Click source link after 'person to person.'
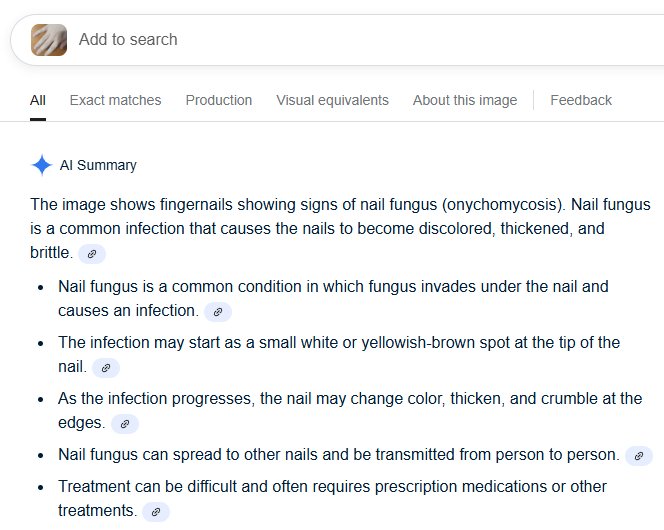The height and width of the screenshot is (530, 664). 639,456
